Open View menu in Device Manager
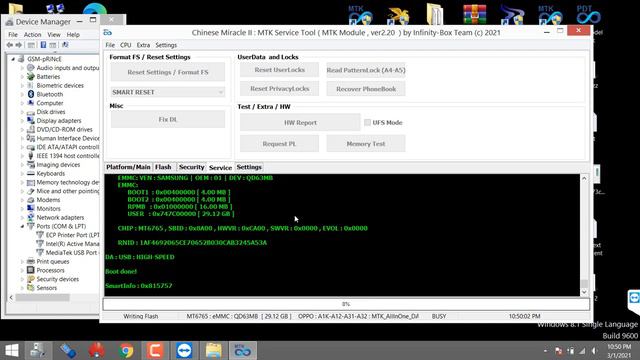The image size is (640, 360). point(54,35)
